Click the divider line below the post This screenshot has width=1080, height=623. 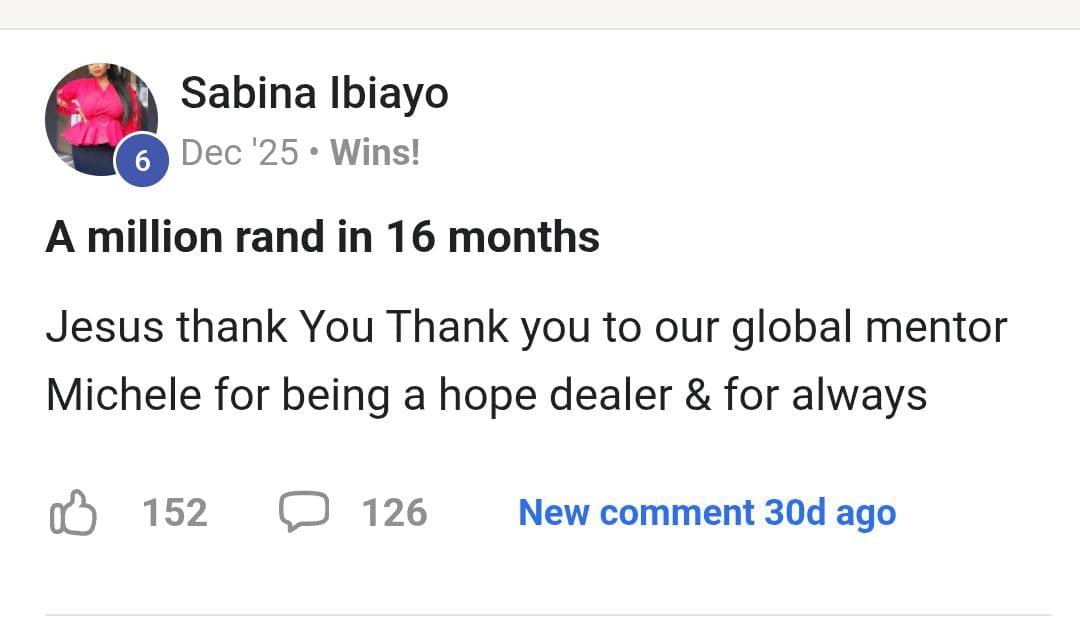click(x=548, y=615)
